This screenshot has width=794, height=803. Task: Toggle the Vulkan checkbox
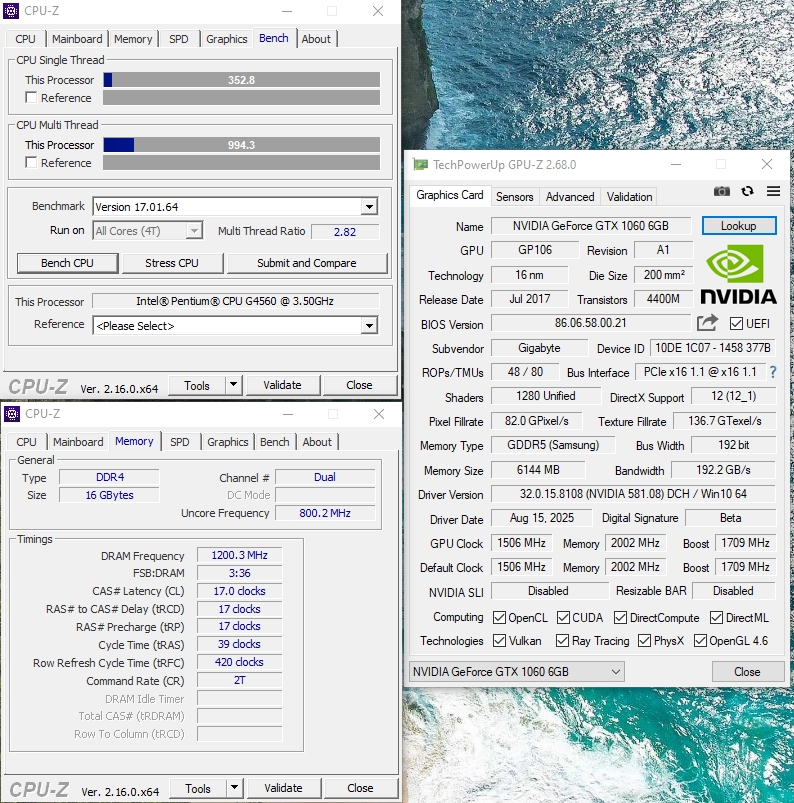(x=499, y=641)
